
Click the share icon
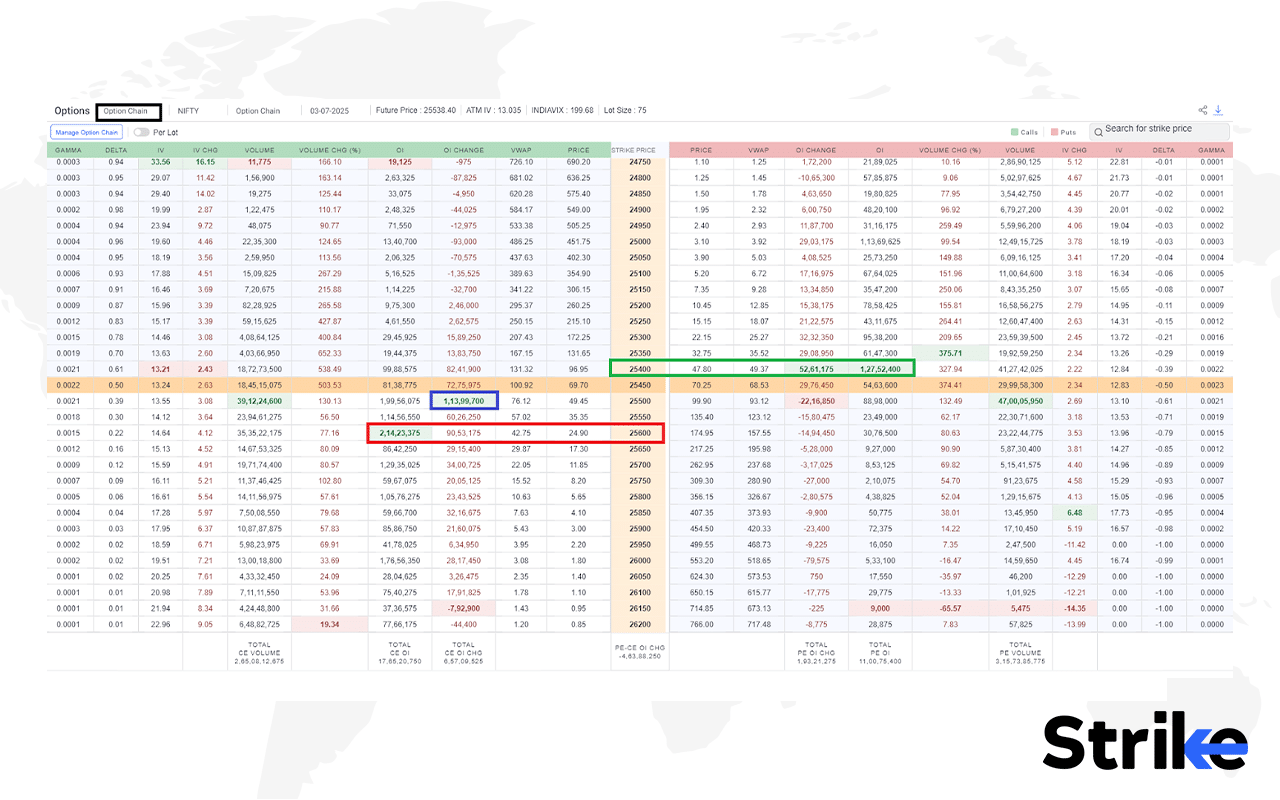click(1203, 109)
